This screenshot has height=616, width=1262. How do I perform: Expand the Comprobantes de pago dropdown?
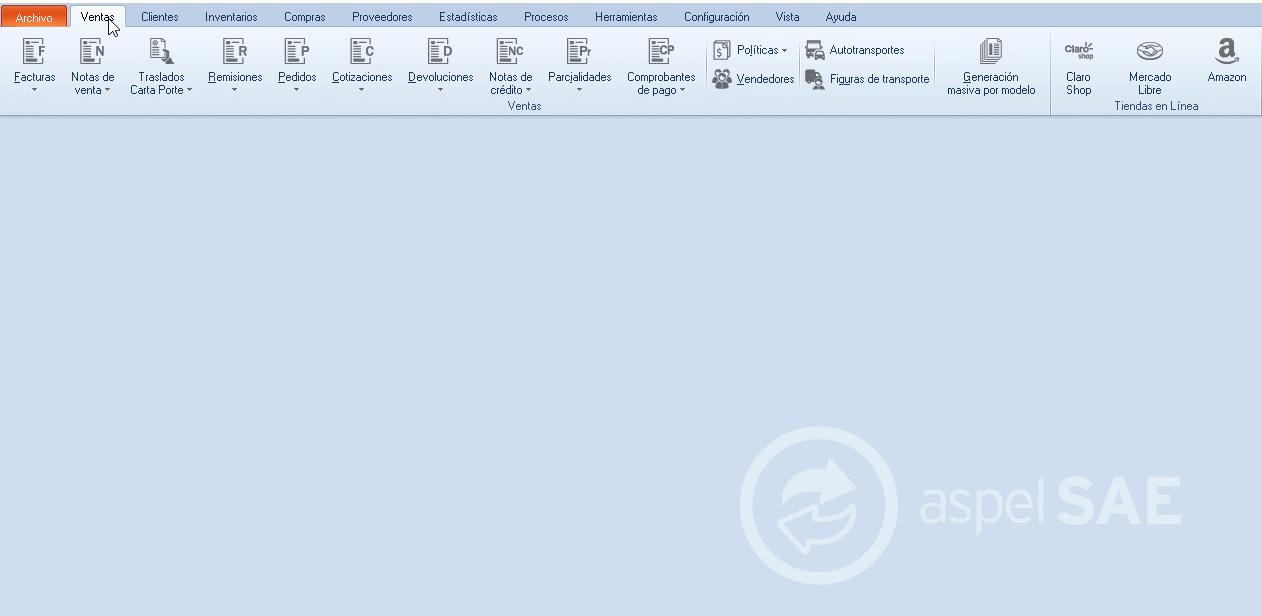coord(683,91)
